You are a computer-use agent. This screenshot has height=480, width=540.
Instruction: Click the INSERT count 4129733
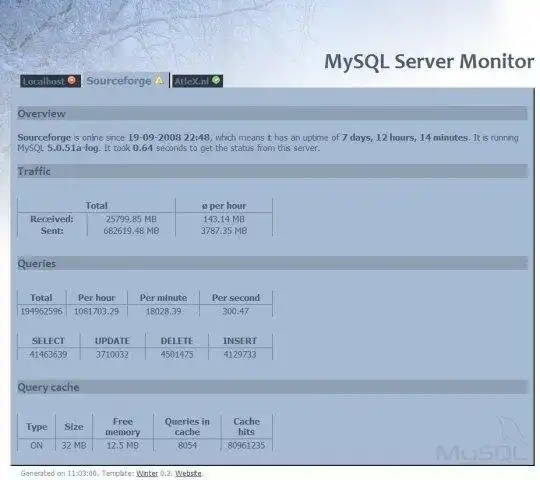click(240, 354)
